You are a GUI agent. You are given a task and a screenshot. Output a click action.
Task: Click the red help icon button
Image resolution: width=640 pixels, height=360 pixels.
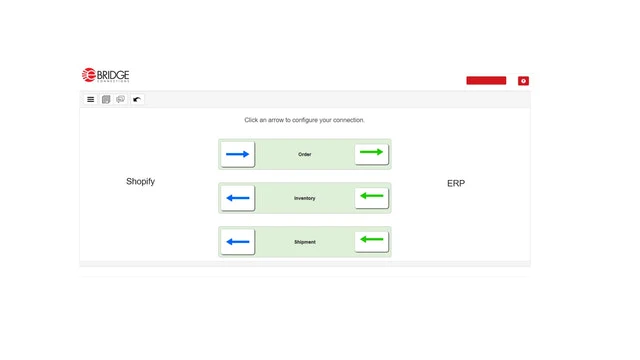tap(523, 81)
